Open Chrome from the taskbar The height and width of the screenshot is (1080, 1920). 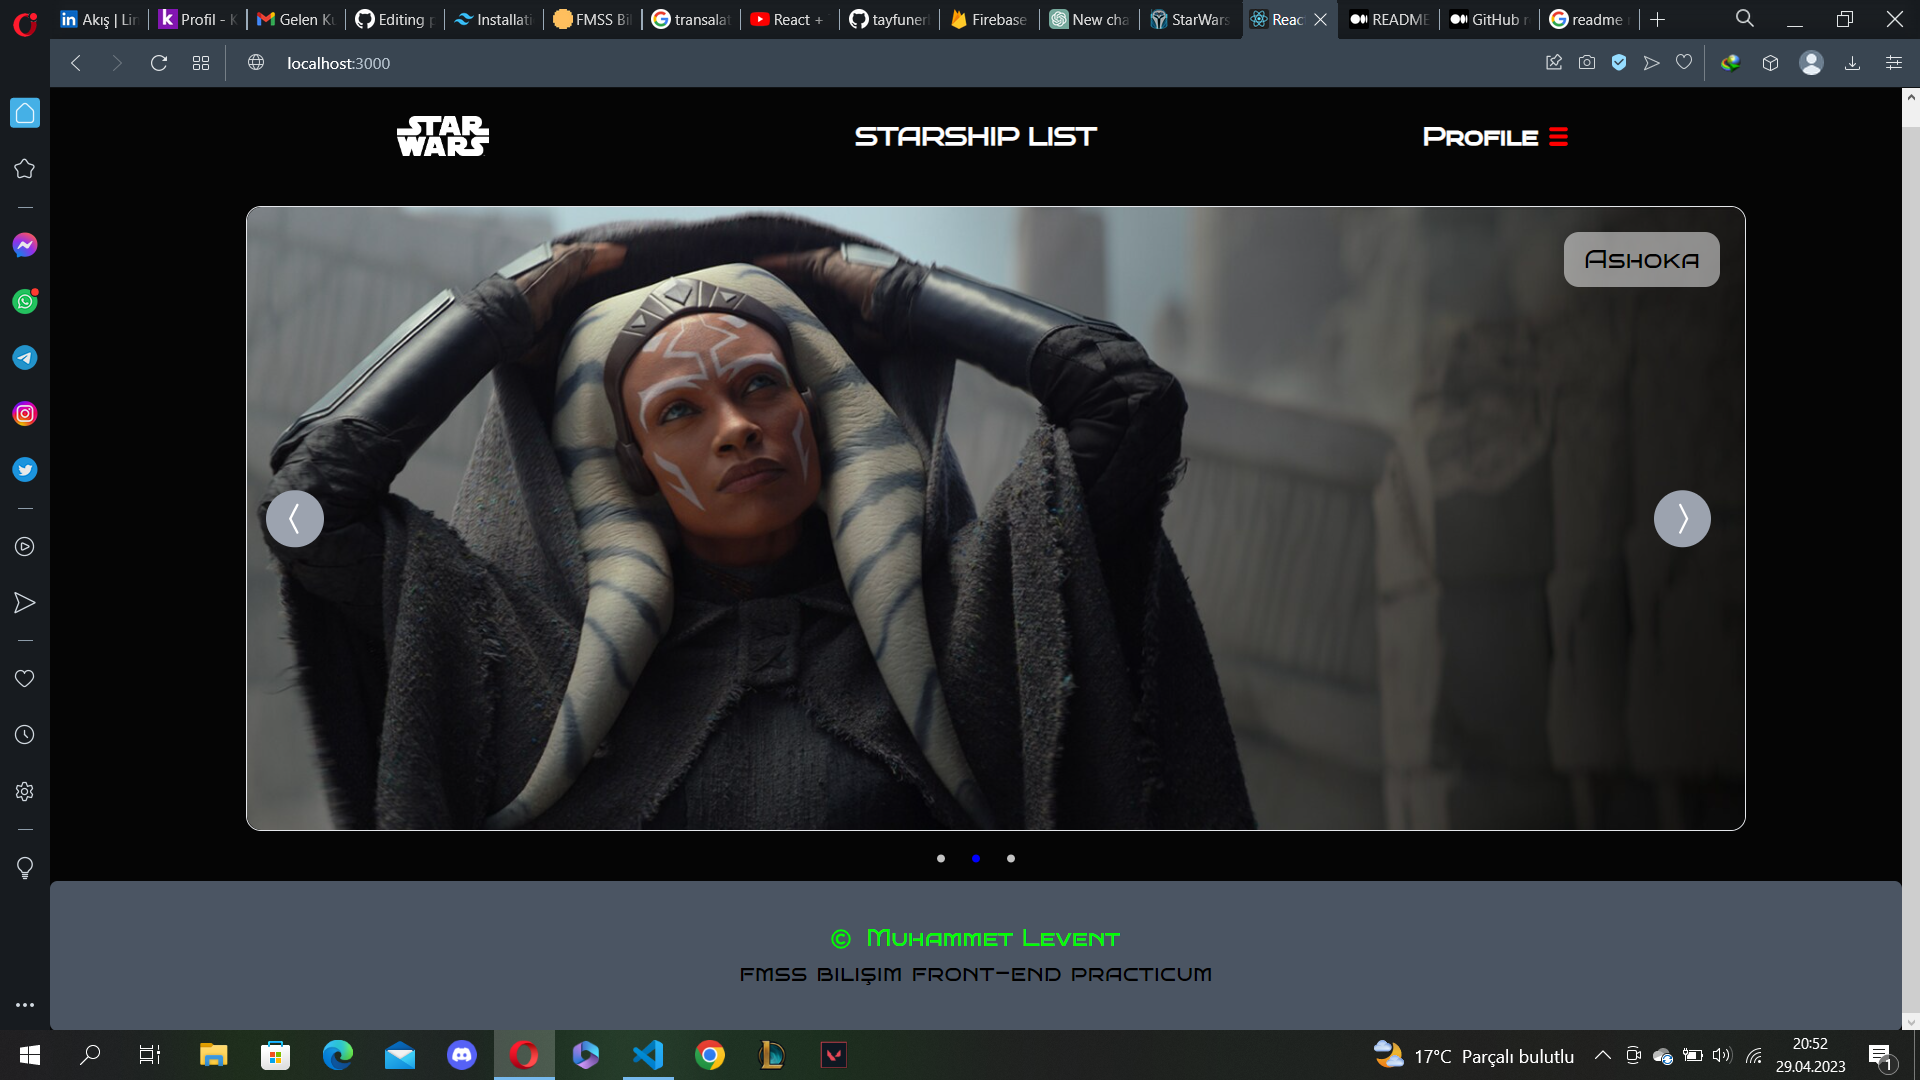click(710, 1055)
